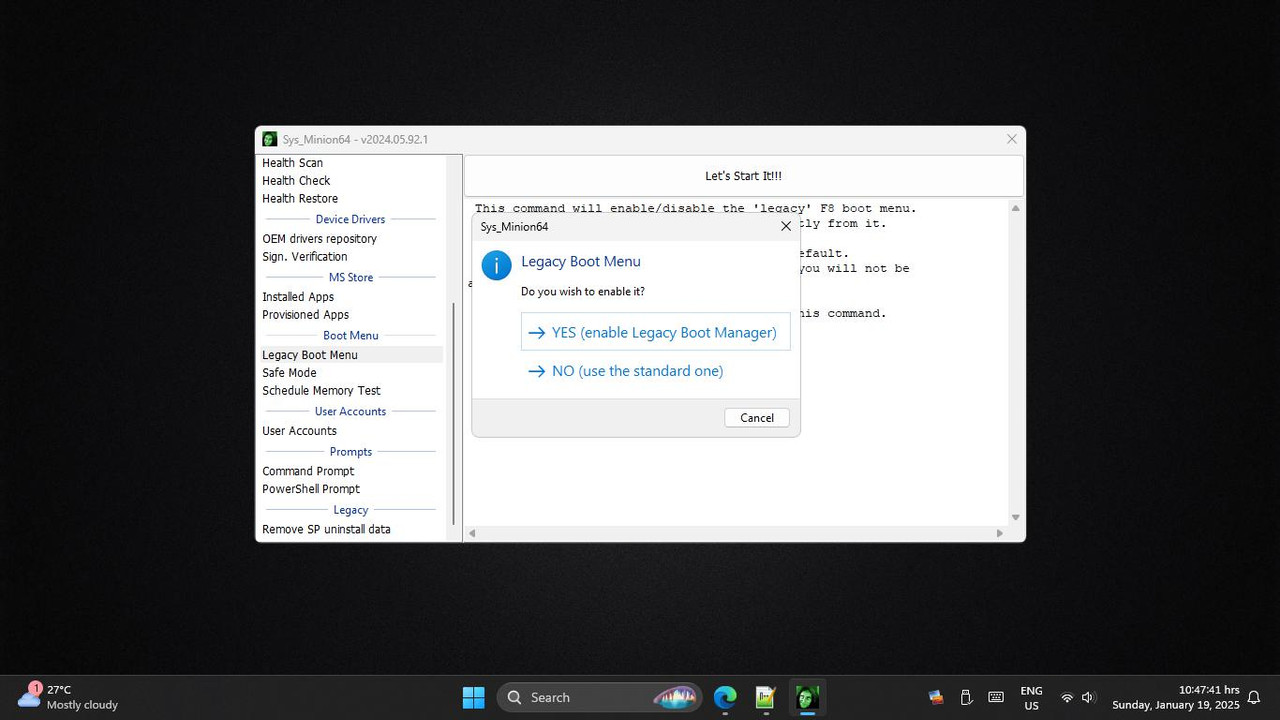The height and width of the screenshot is (720, 1280).
Task: Run Health Scan from the sidebar
Action: coord(292,162)
